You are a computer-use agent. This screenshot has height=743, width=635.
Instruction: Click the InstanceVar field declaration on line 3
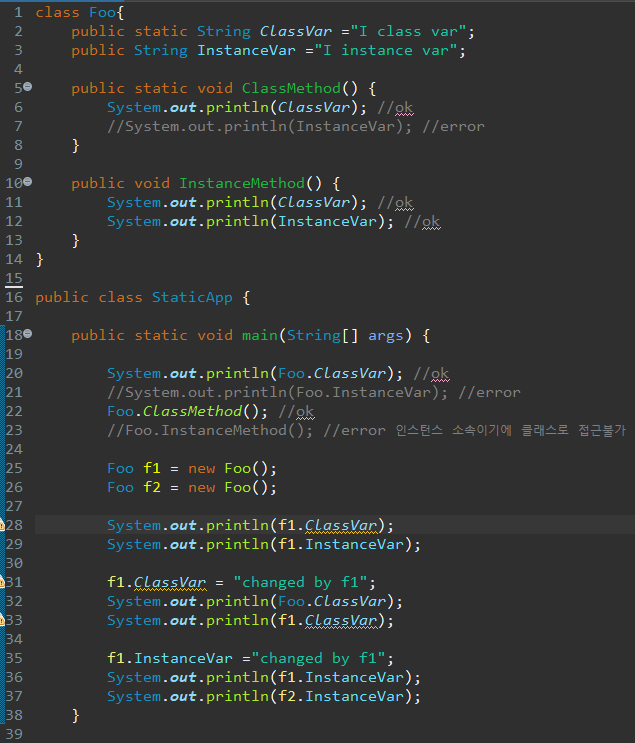246,50
